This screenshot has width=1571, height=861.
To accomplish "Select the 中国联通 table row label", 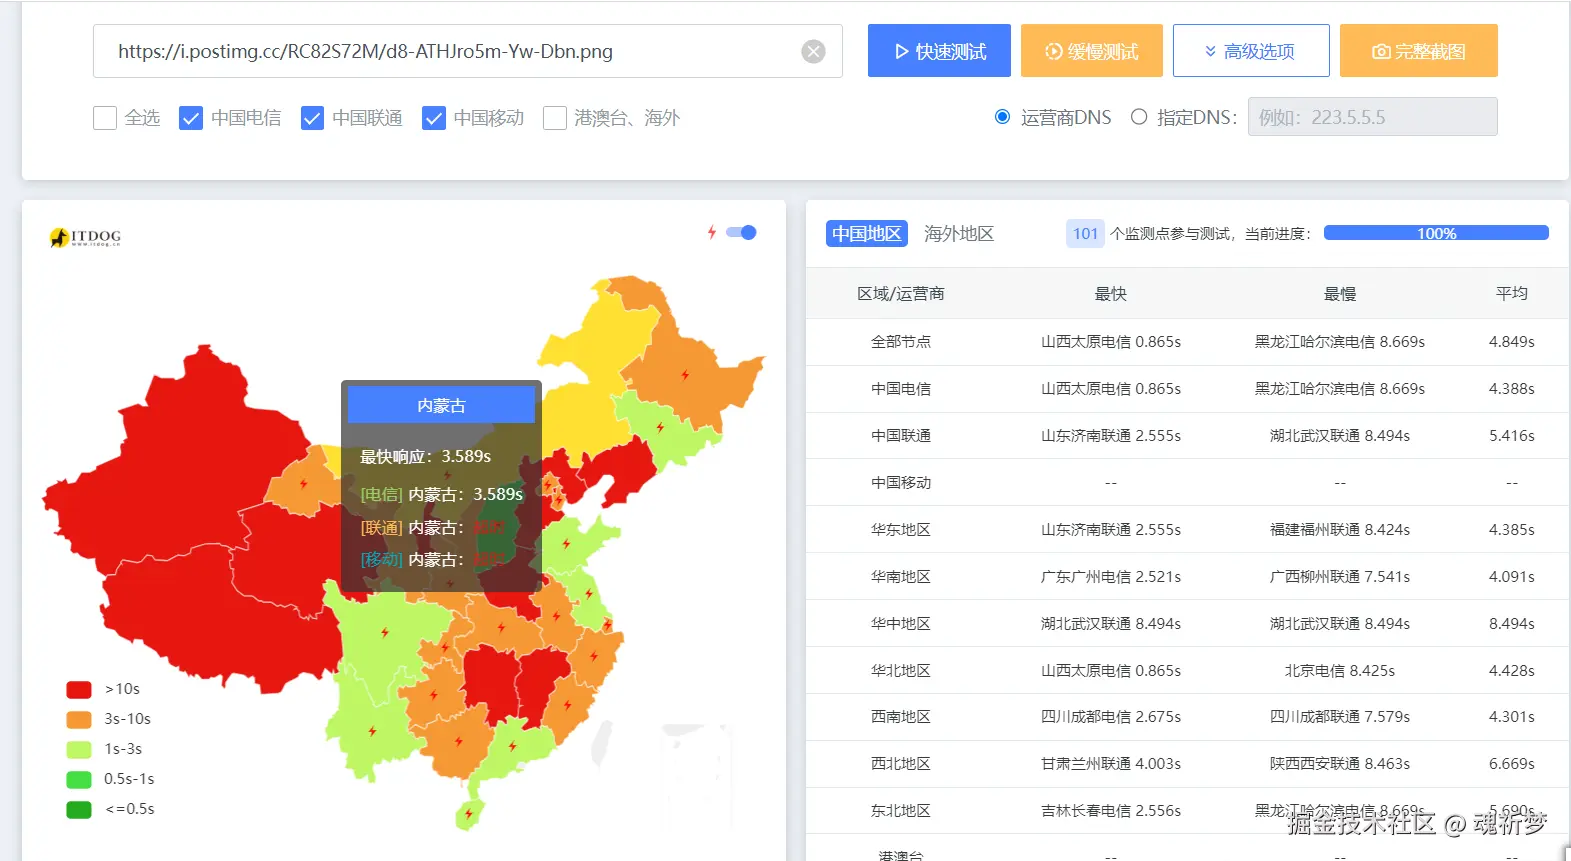I will [x=900, y=436].
